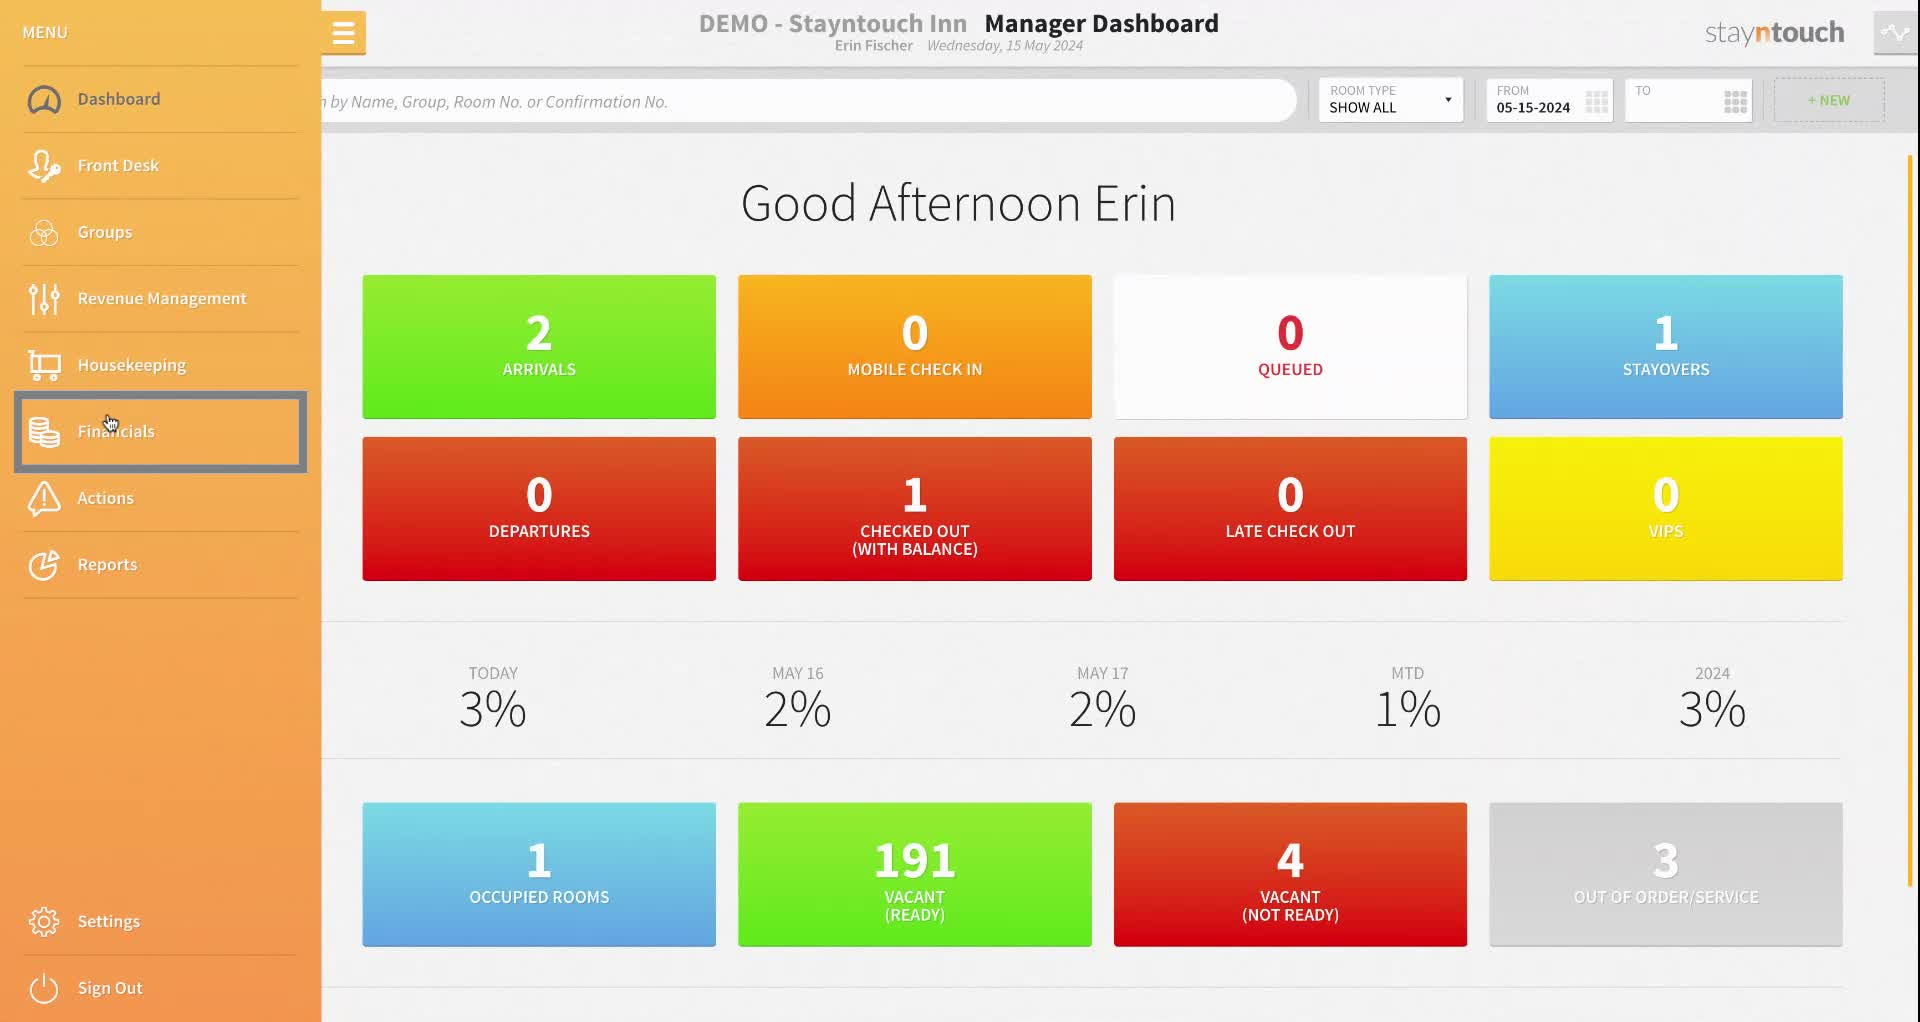Open the 191 Vacant (Ready) tile
Viewport: 1920px width, 1022px height.
pyautogui.click(x=915, y=874)
